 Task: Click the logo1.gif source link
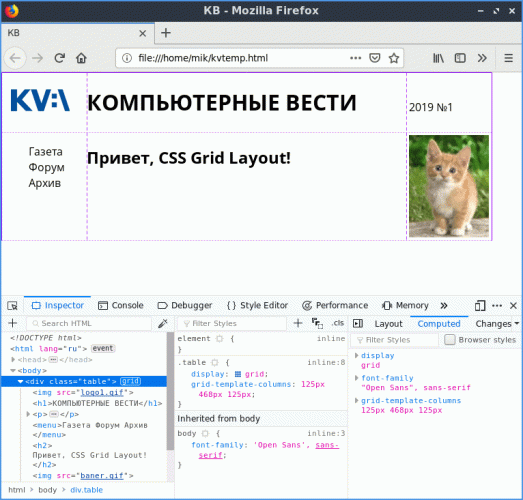[x=102, y=393]
